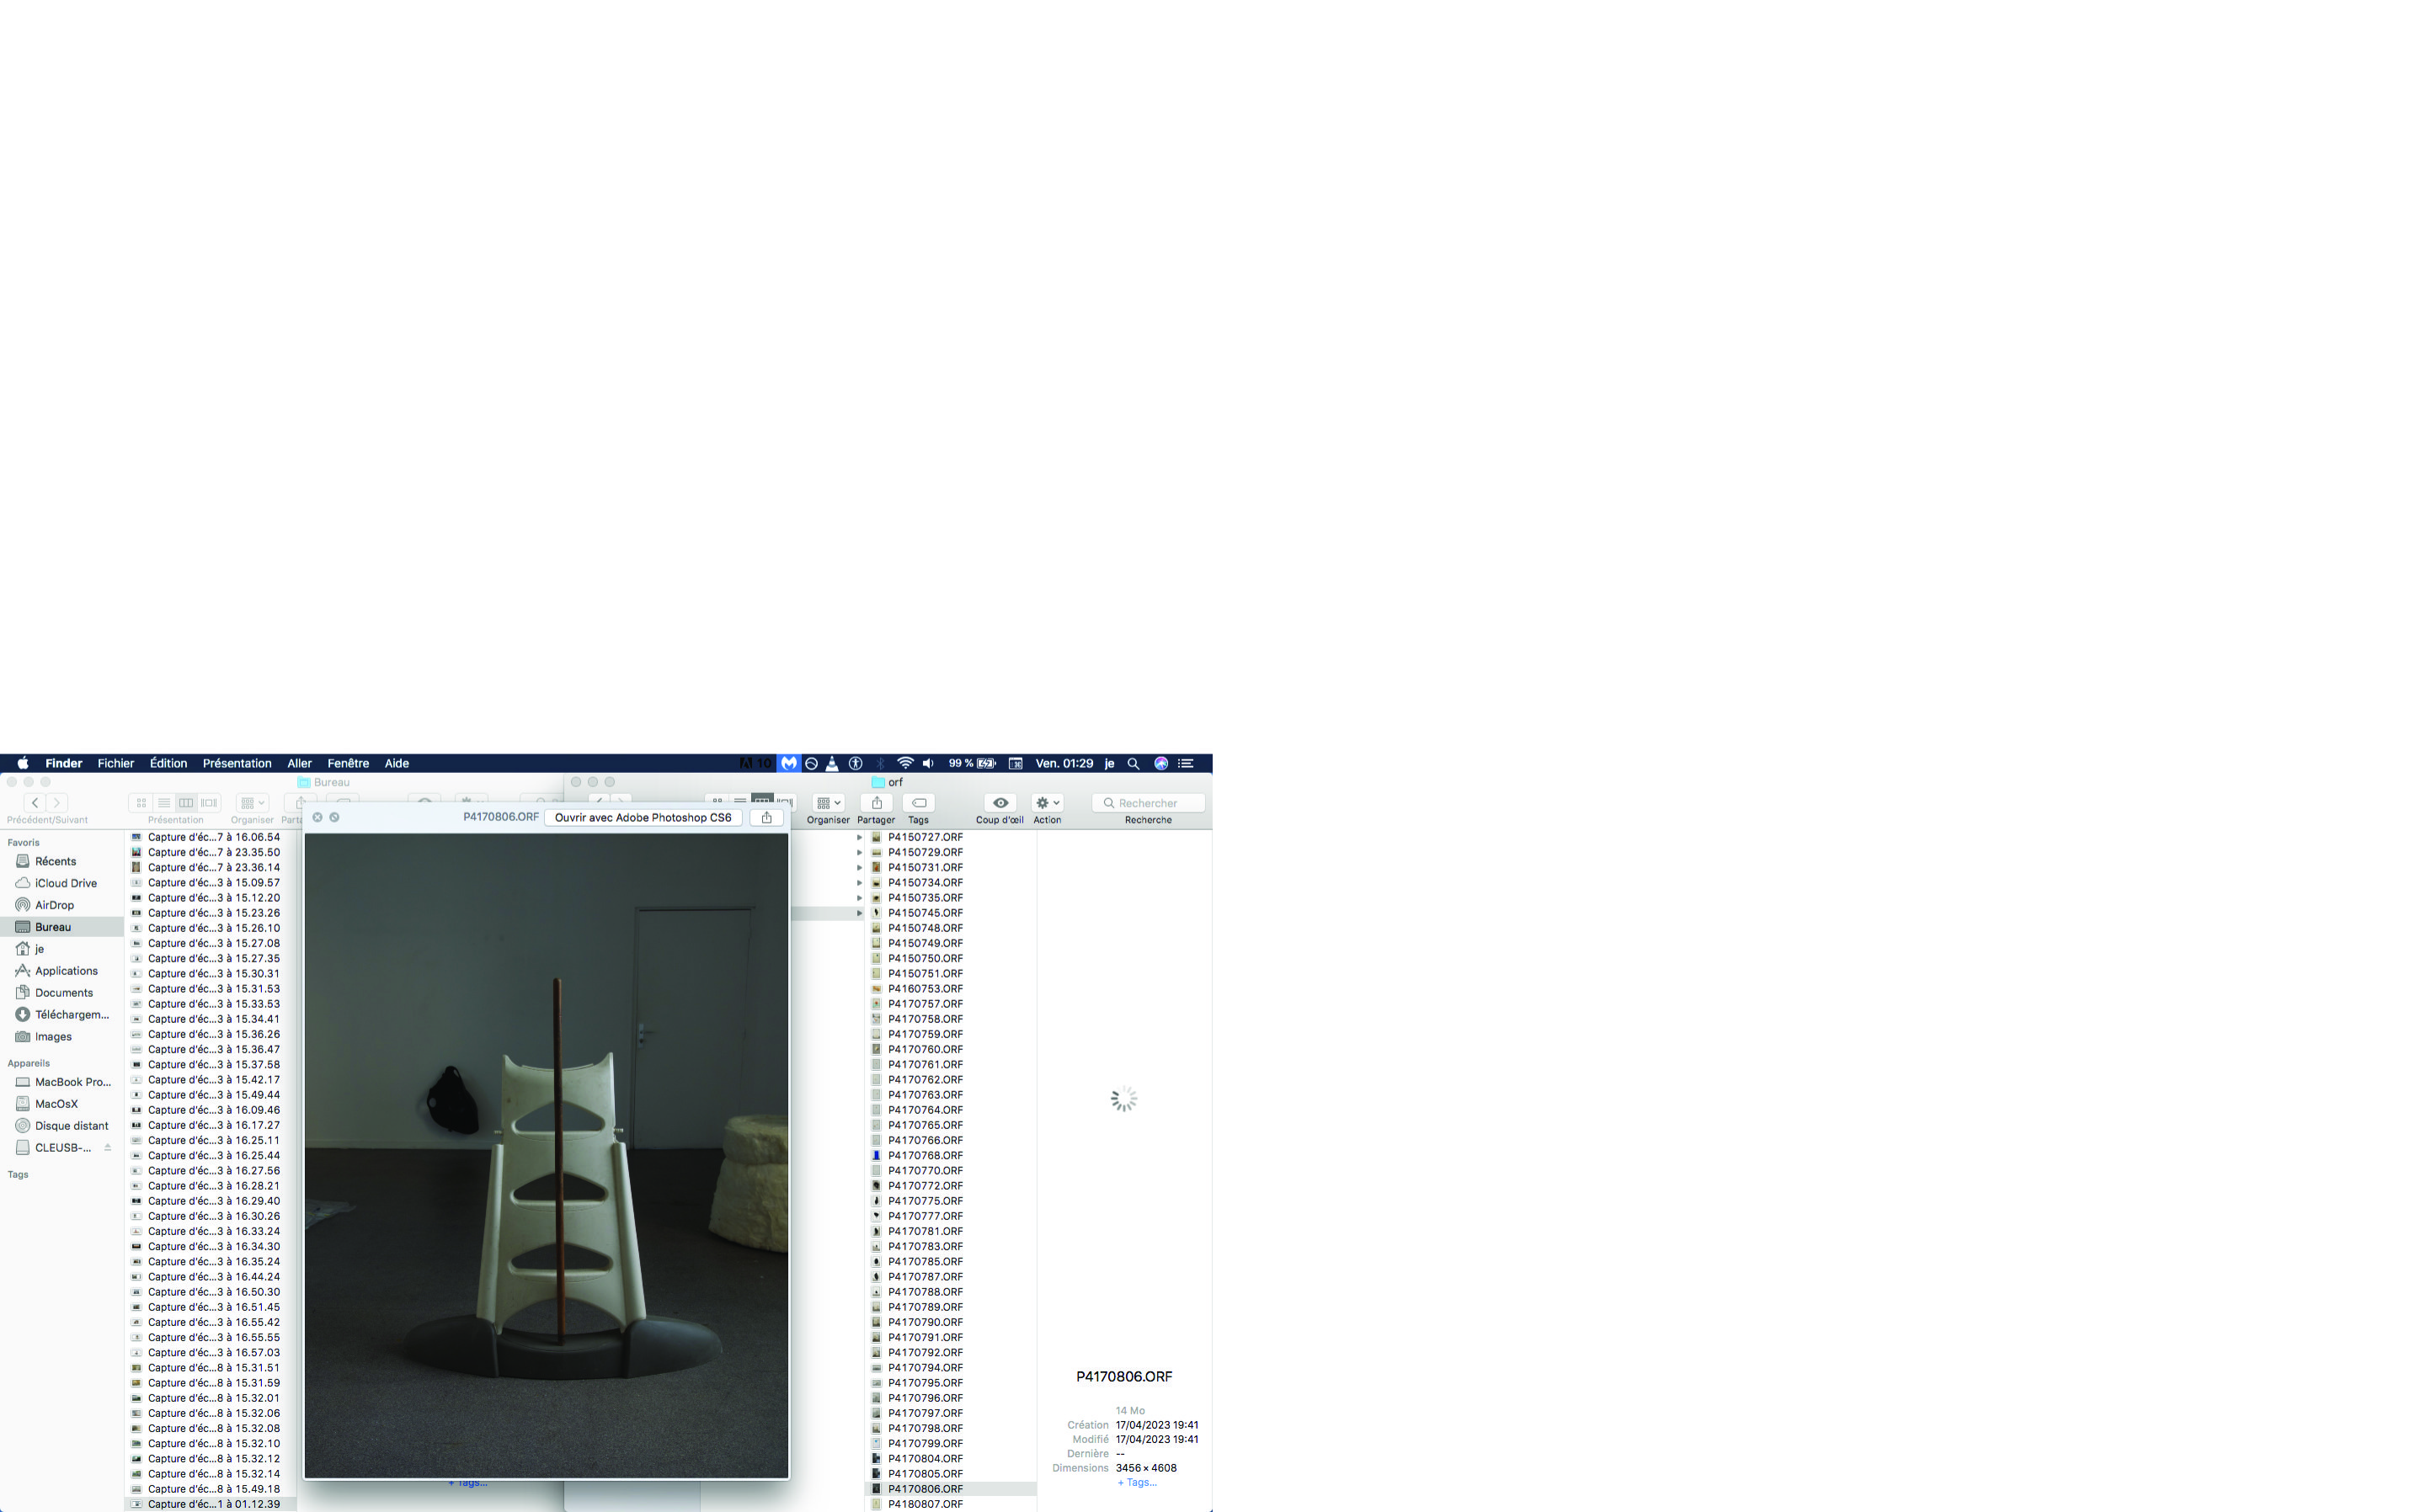Click the Tags toolbar icon
Viewport: 2427px width, 1512px height.
[x=918, y=803]
